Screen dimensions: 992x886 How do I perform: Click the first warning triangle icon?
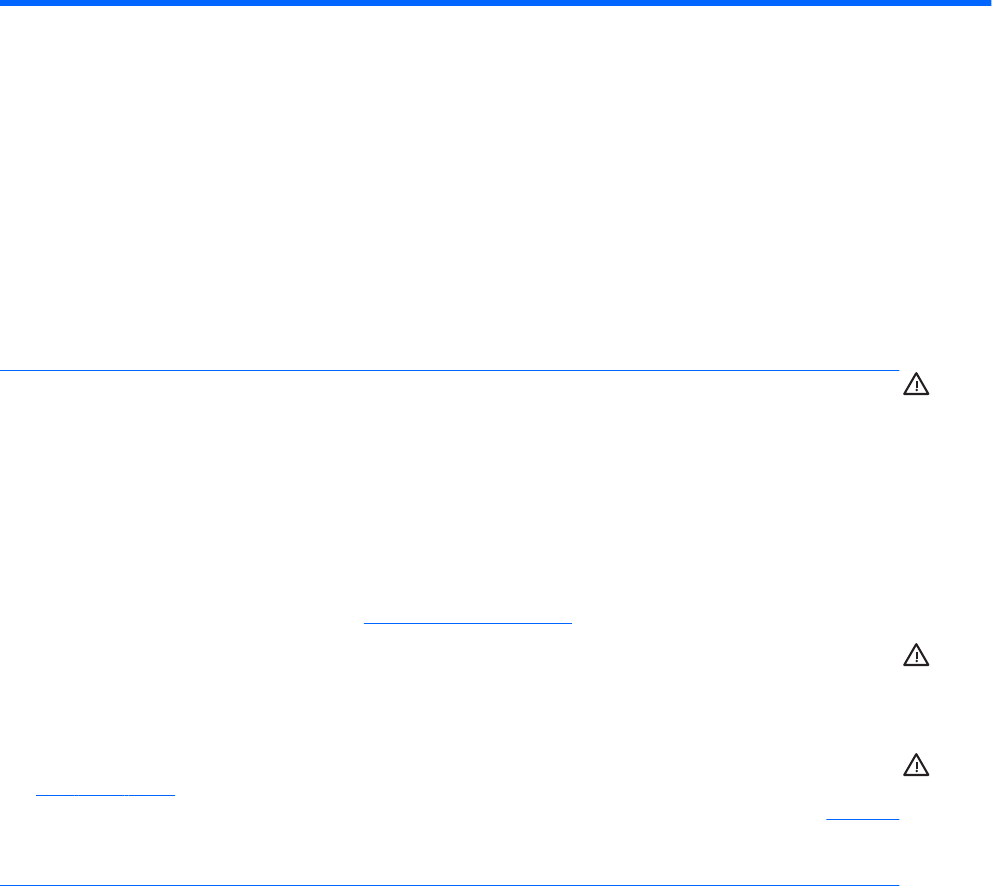coord(915,384)
